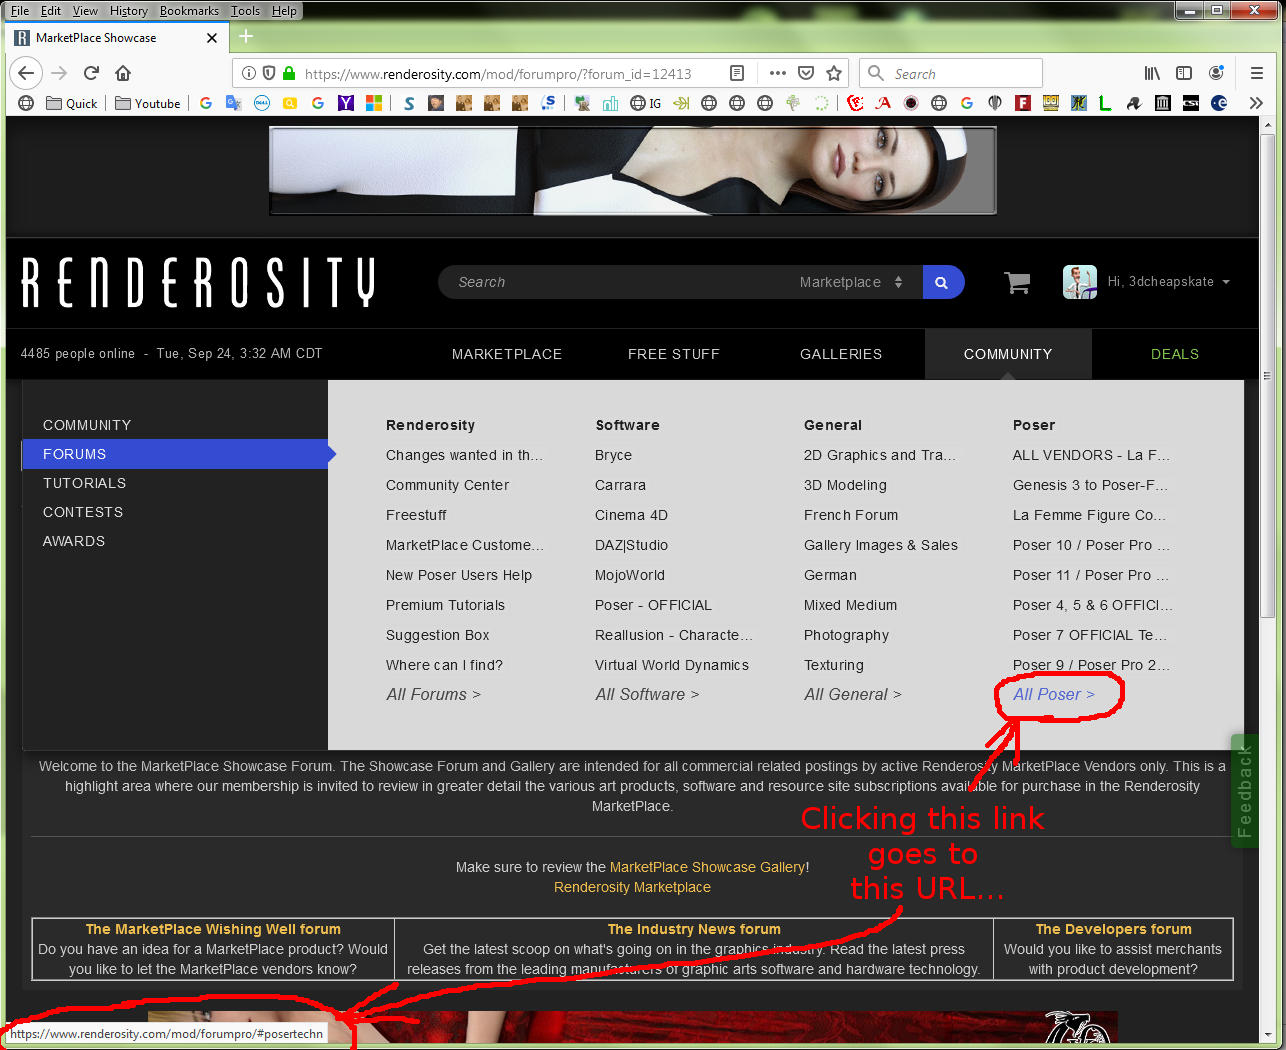Open The Developers forum link
Screen dimensions: 1286x1050
click(x=1113, y=929)
